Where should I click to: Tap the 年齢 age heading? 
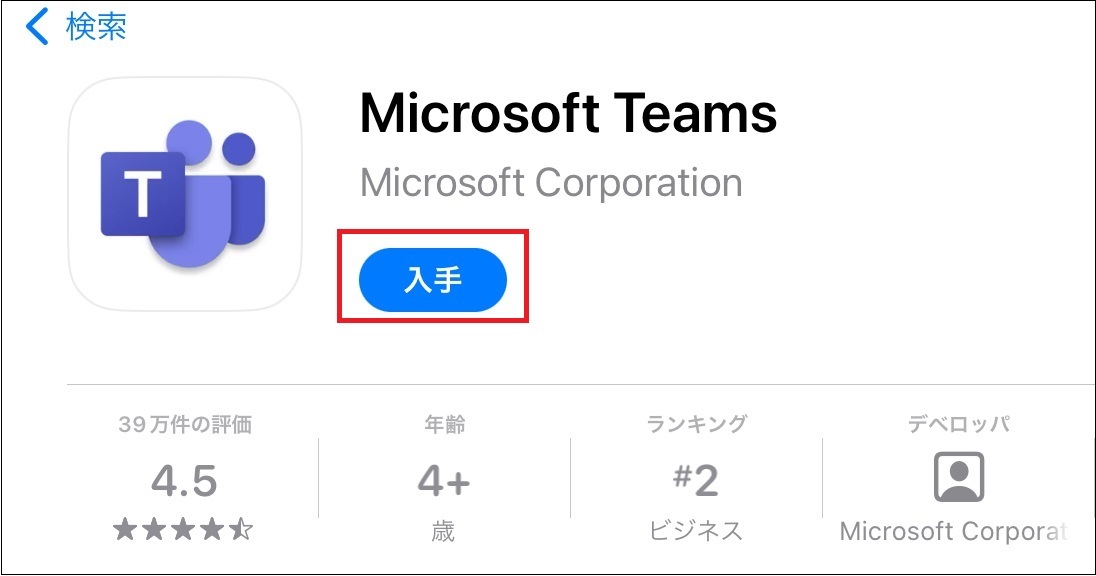pos(443,424)
